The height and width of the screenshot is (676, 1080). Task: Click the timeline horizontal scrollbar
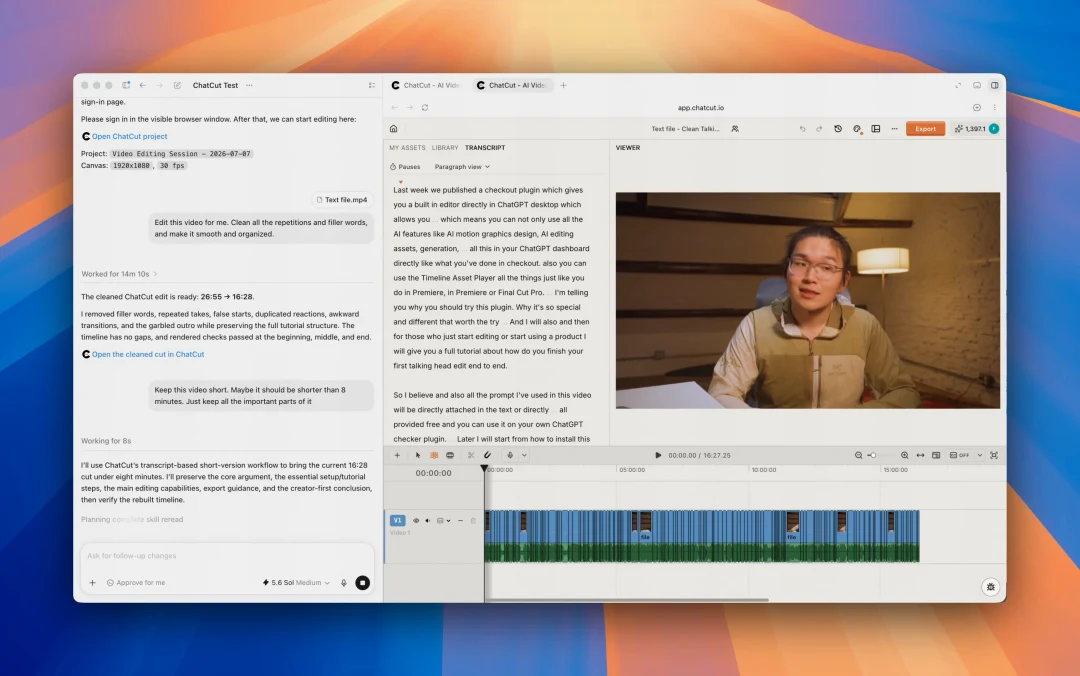point(628,600)
